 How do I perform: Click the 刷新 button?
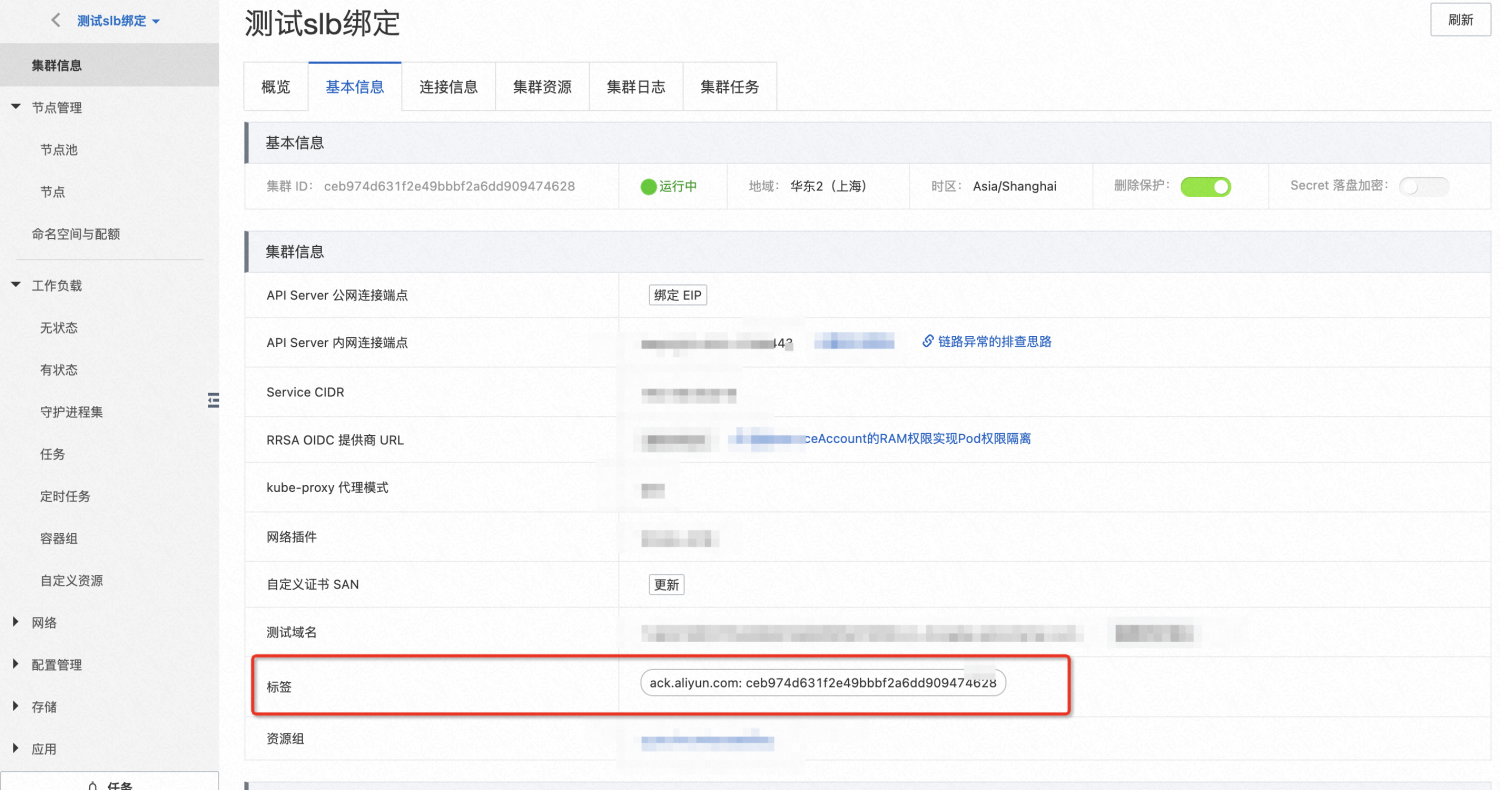(x=1461, y=20)
